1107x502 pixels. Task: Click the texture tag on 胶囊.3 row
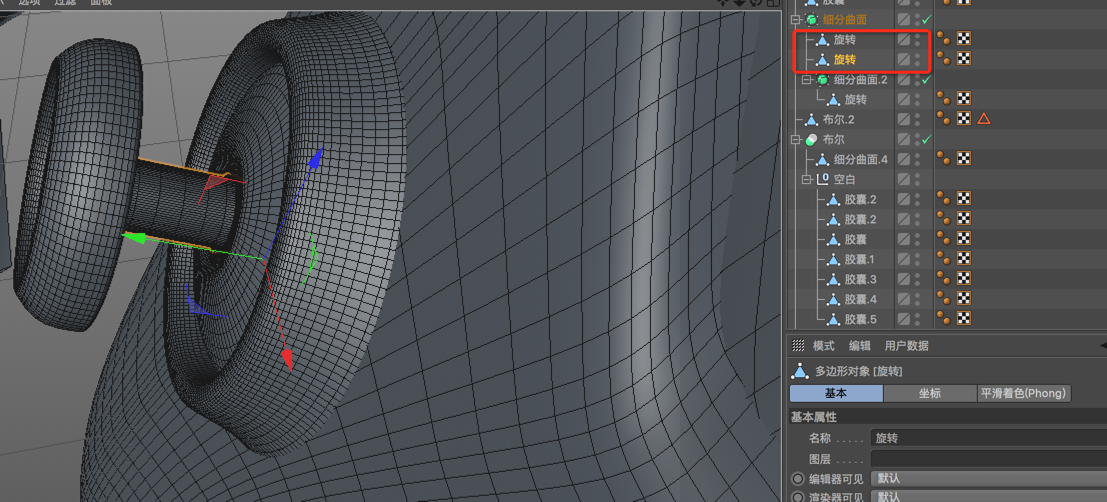tap(964, 277)
